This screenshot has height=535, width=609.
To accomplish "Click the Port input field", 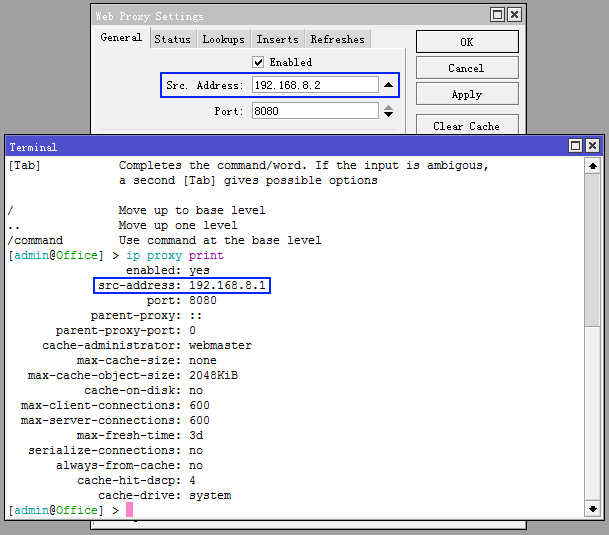I will point(315,111).
